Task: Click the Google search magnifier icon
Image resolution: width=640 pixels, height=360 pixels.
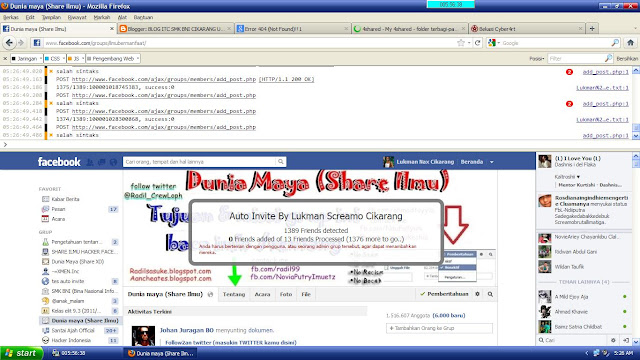Action: coord(615,42)
